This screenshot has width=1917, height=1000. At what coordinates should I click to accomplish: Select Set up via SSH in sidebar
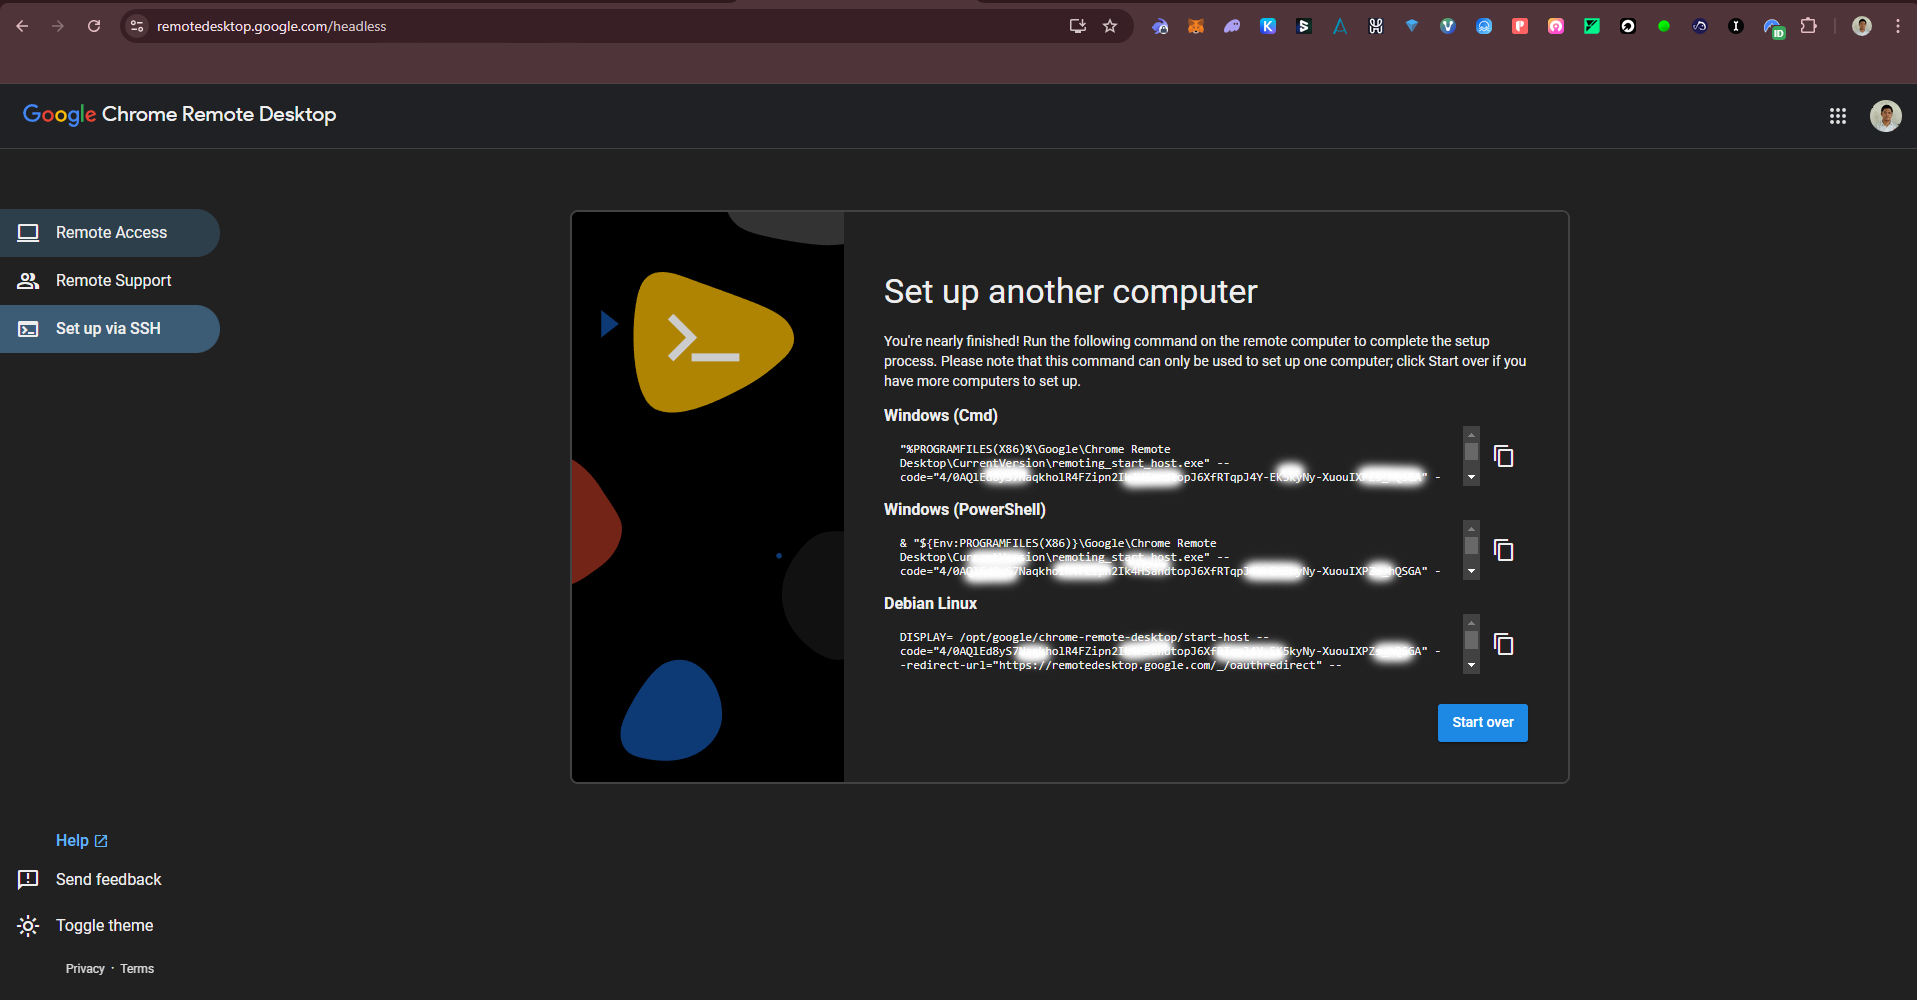pos(110,329)
